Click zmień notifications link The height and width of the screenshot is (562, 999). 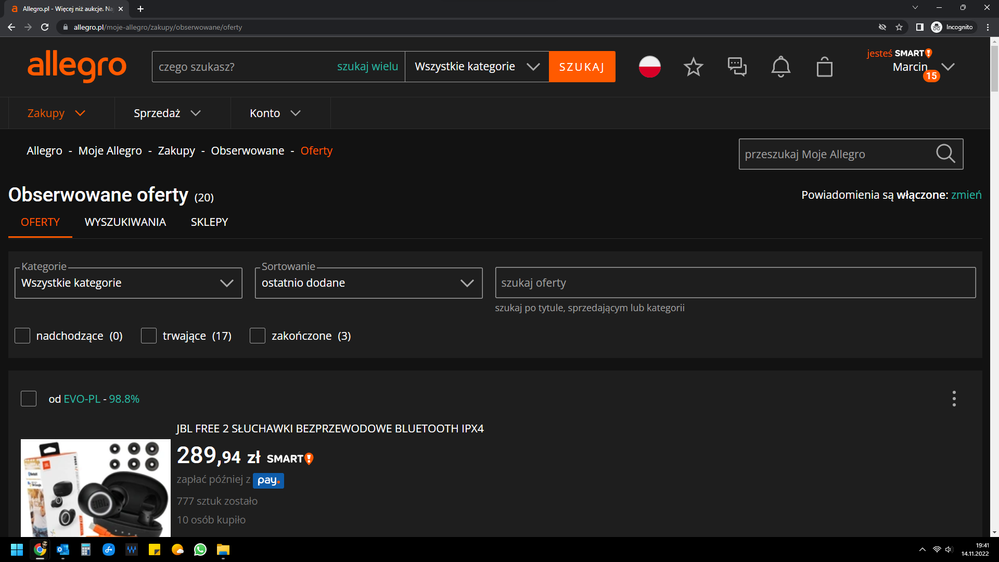(x=966, y=195)
